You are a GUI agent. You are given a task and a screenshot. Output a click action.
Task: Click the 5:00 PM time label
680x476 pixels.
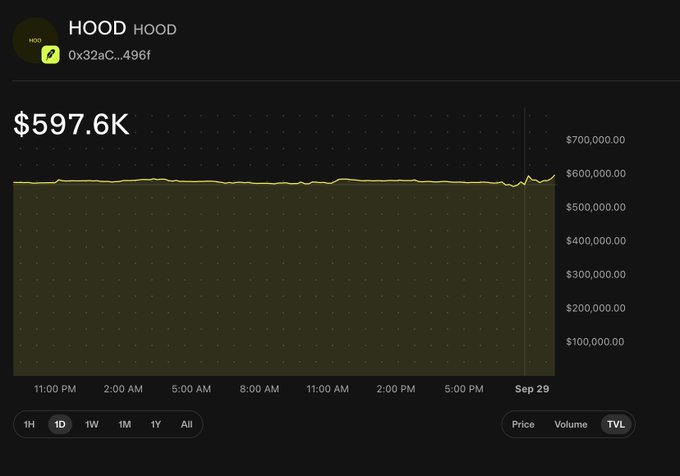[x=464, y=389]
